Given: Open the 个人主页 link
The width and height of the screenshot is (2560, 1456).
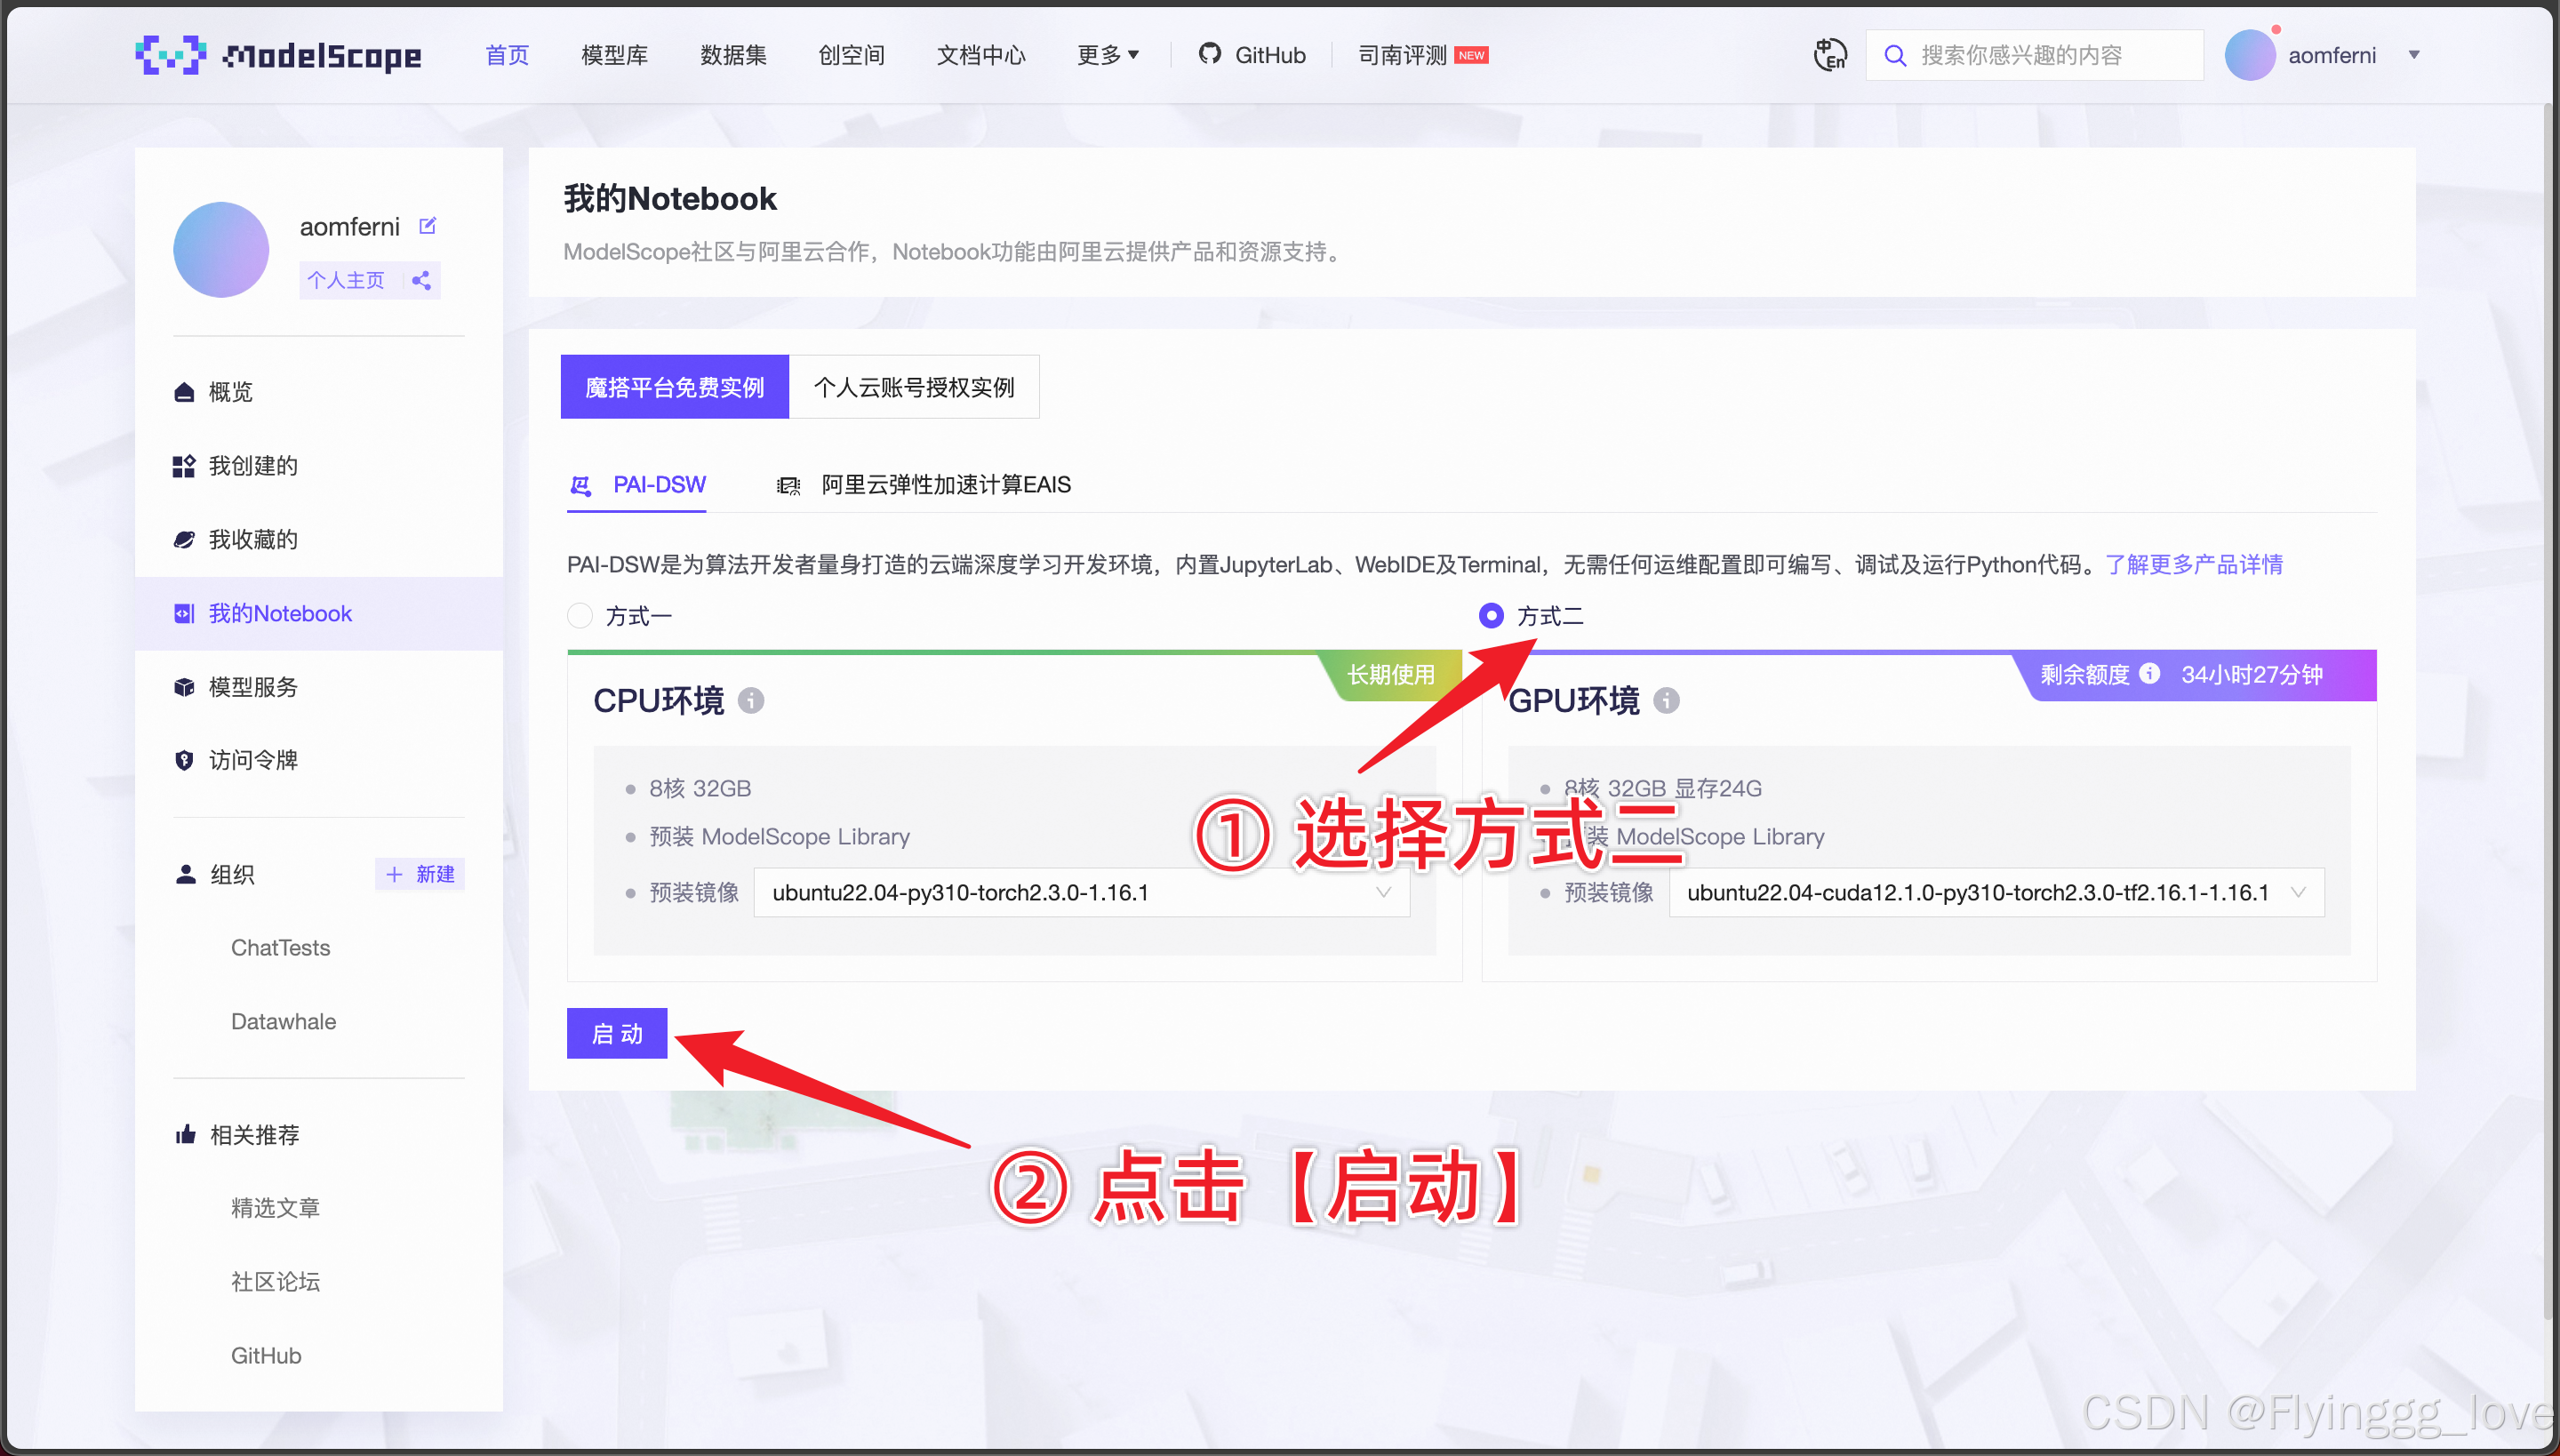Looking at the screenshot, I should click(x=346, y=281).
